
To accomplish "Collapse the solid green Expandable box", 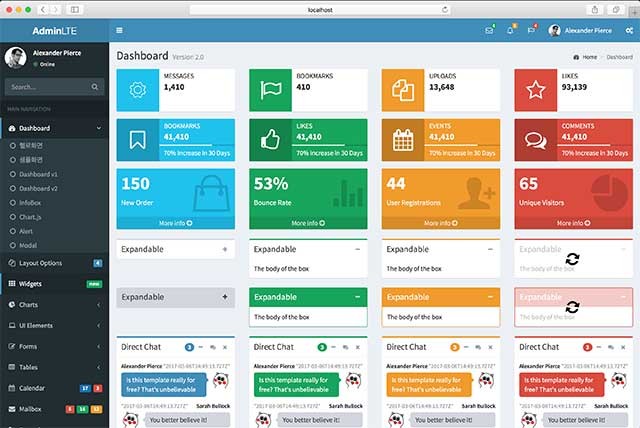I will pyautogui.click(x=358, y=297).
